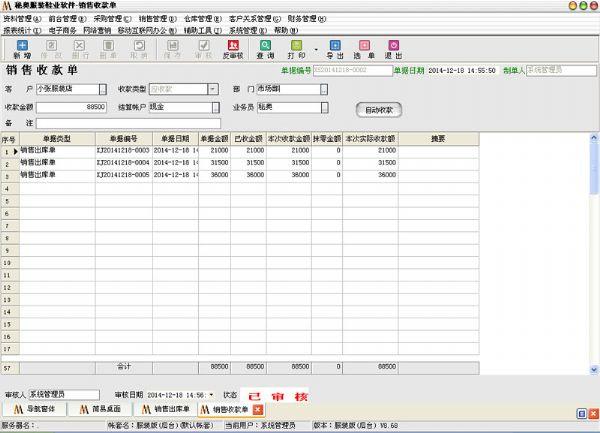This screenshot has width=600, height=433.
Task: Open the 结算帐户 lookup ellipsis button
Action: point(216,107)
